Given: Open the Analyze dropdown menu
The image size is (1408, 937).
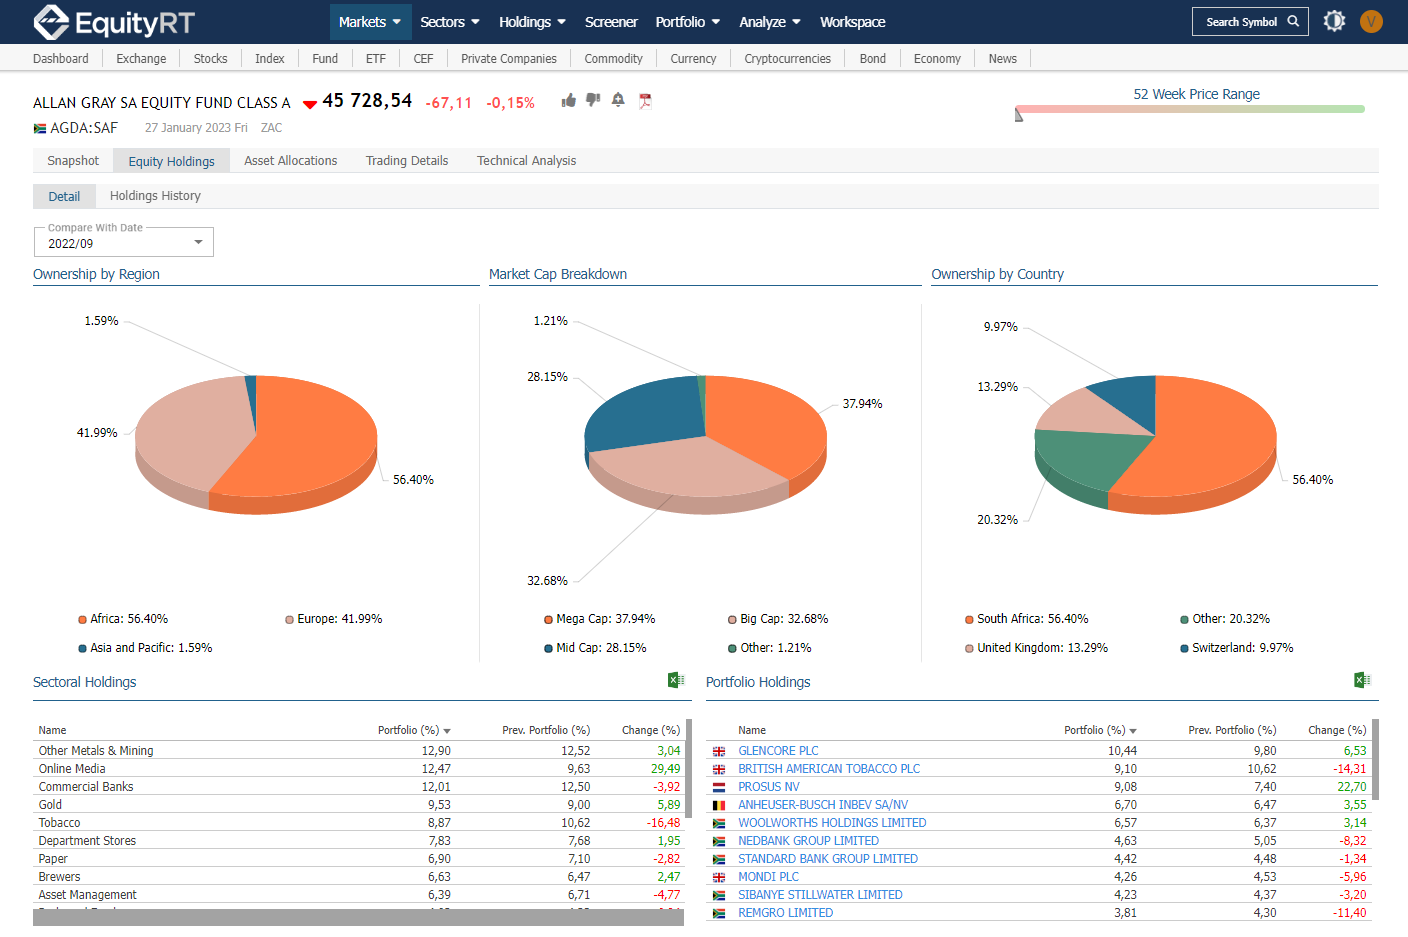Looking at the screenshot, I should point(769,22).
